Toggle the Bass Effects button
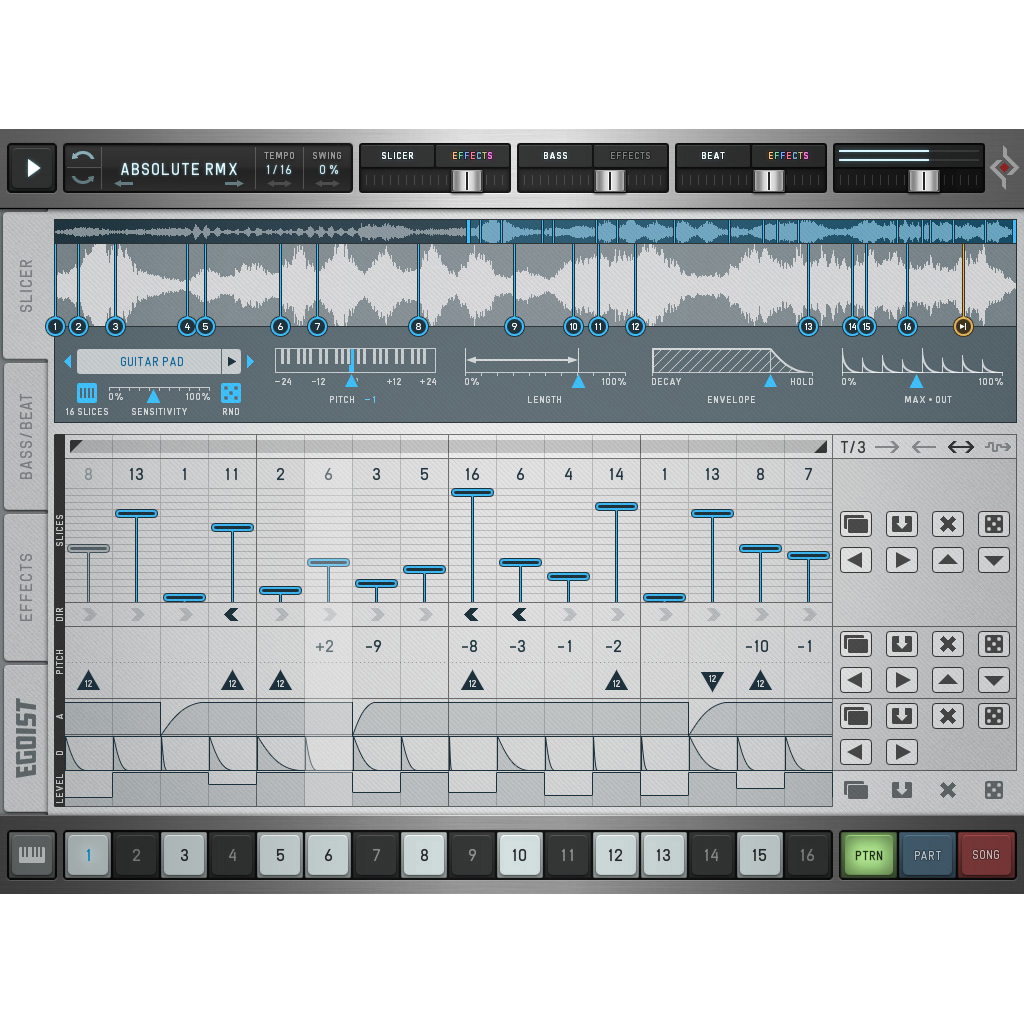1024x1024 pixels. click(630, 156)
